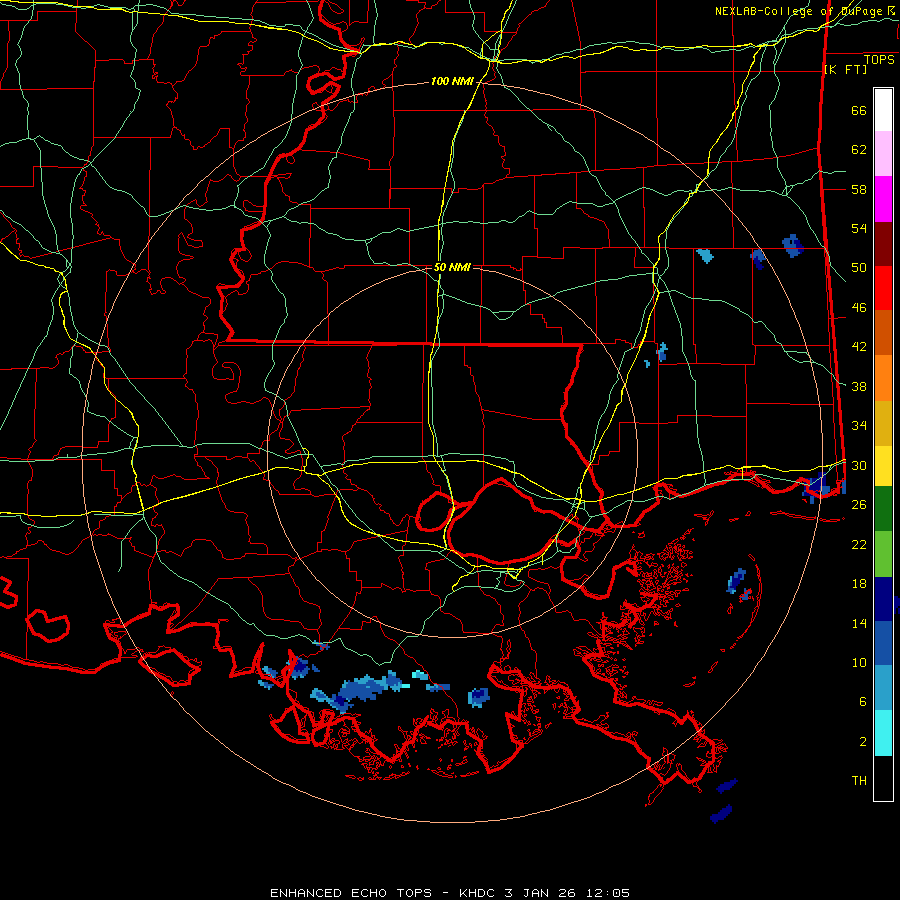
Task: Click the legend value 62
Action: [x=859, y=150]
